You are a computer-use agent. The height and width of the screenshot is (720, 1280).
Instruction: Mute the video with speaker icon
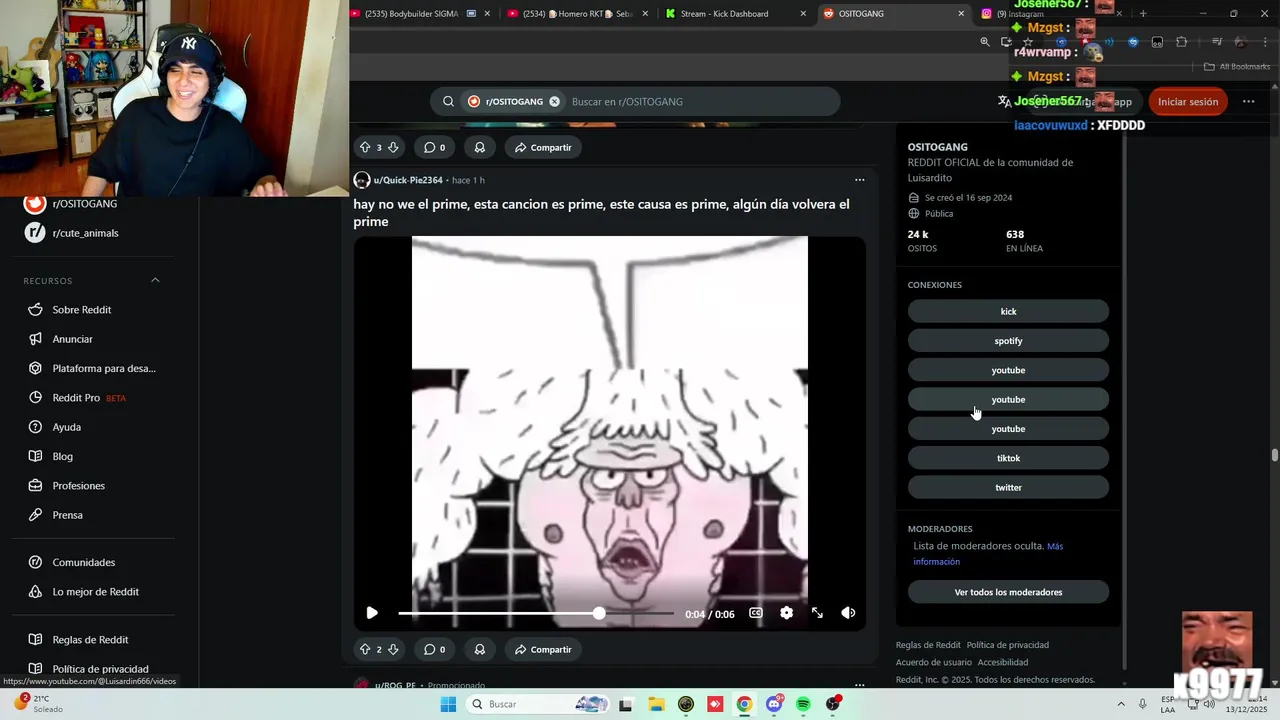click(x=848, y=613)
